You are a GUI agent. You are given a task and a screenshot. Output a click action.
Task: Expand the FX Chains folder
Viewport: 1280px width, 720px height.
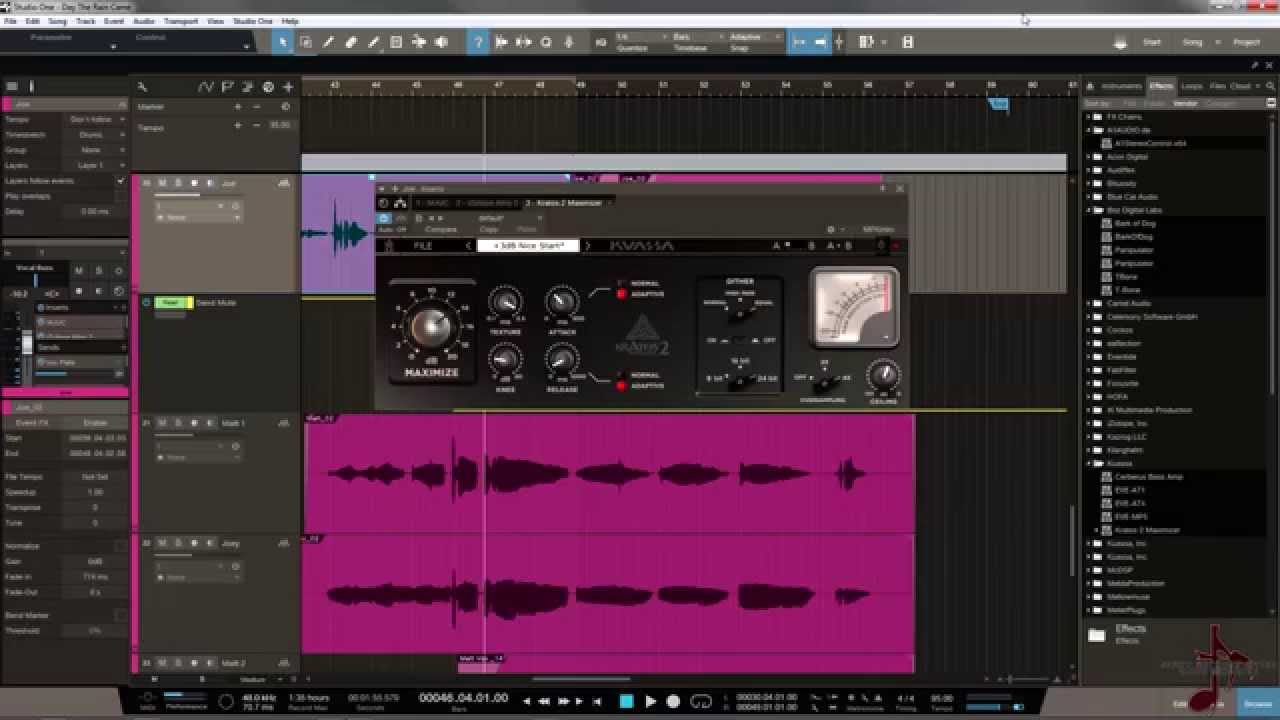pyautogui.click(x=1090, y=117)
